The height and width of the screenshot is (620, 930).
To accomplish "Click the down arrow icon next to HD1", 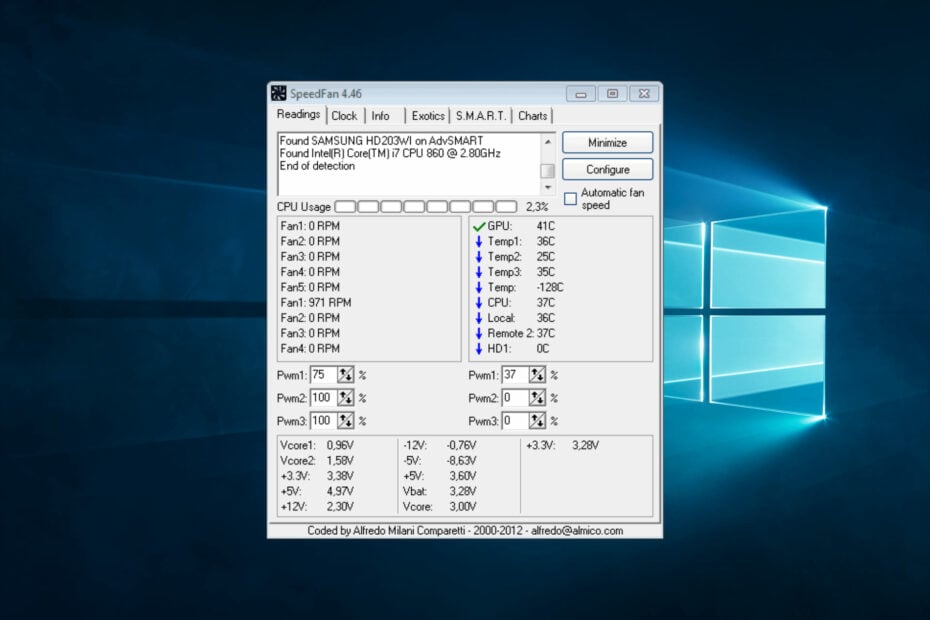I will click(479, 348).
